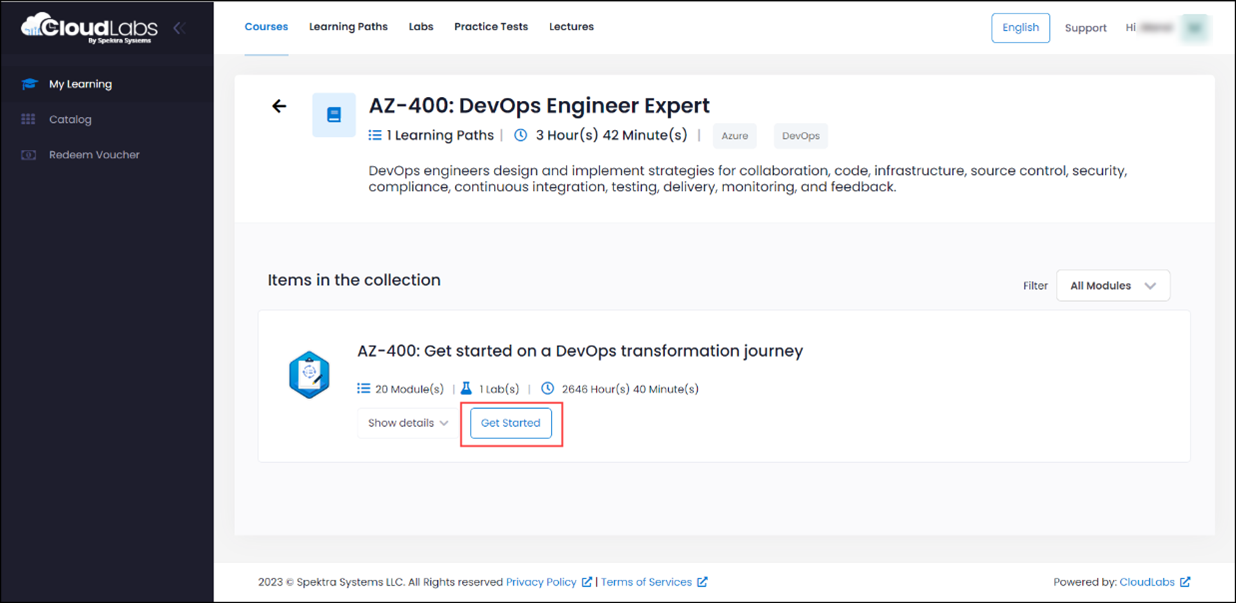Click the Items in the collection heading
1236x603 pixels.
click(354, 280)
